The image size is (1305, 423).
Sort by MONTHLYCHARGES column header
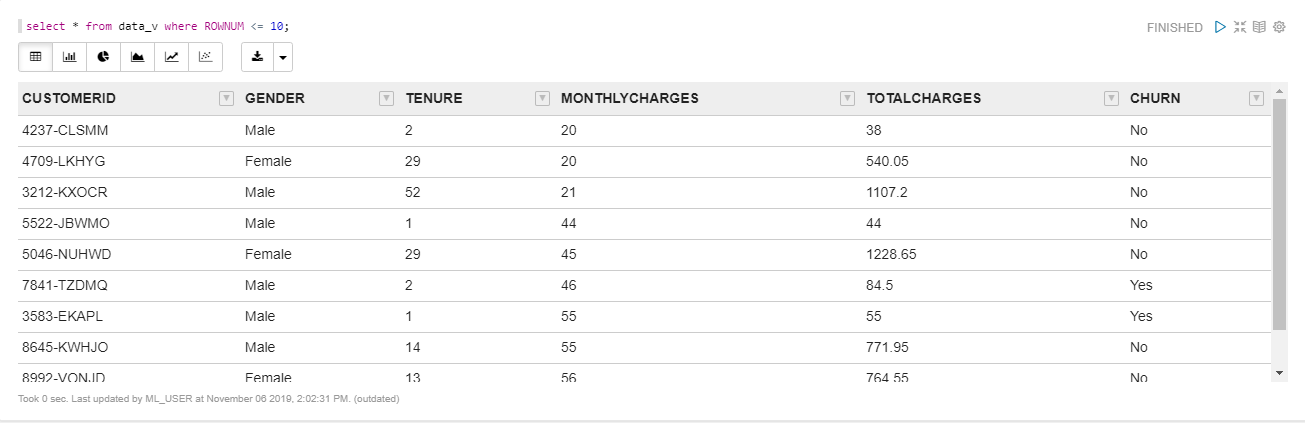(x=630, y=98)
